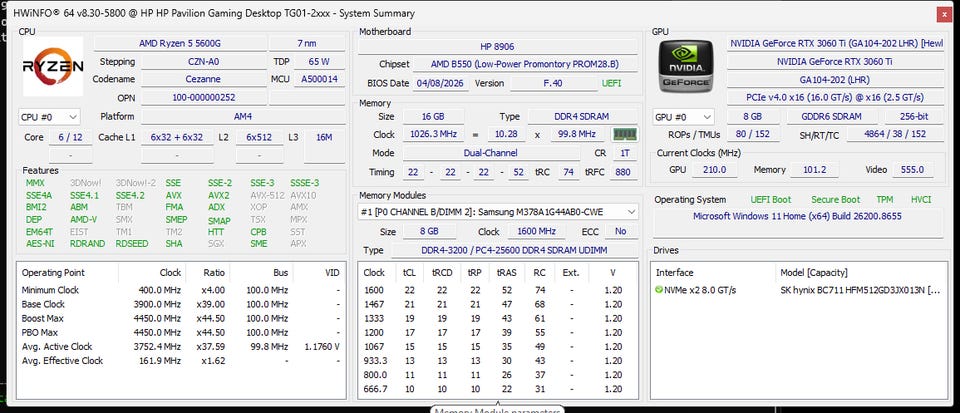This screenshot has width=960, height=413.
Task: Click the 666.7 clock row in timings table
Action: 497,389
